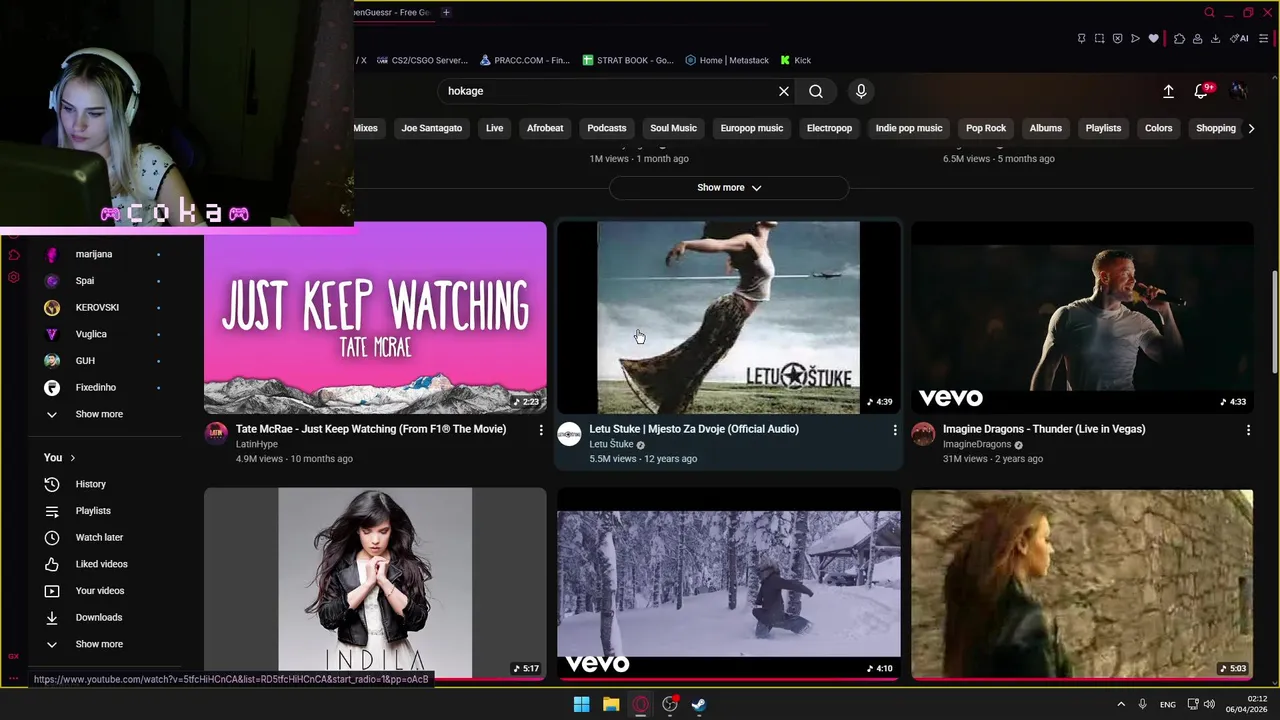Open the Windows Start menu
The image size is (1280, 720).
point(581,705)
